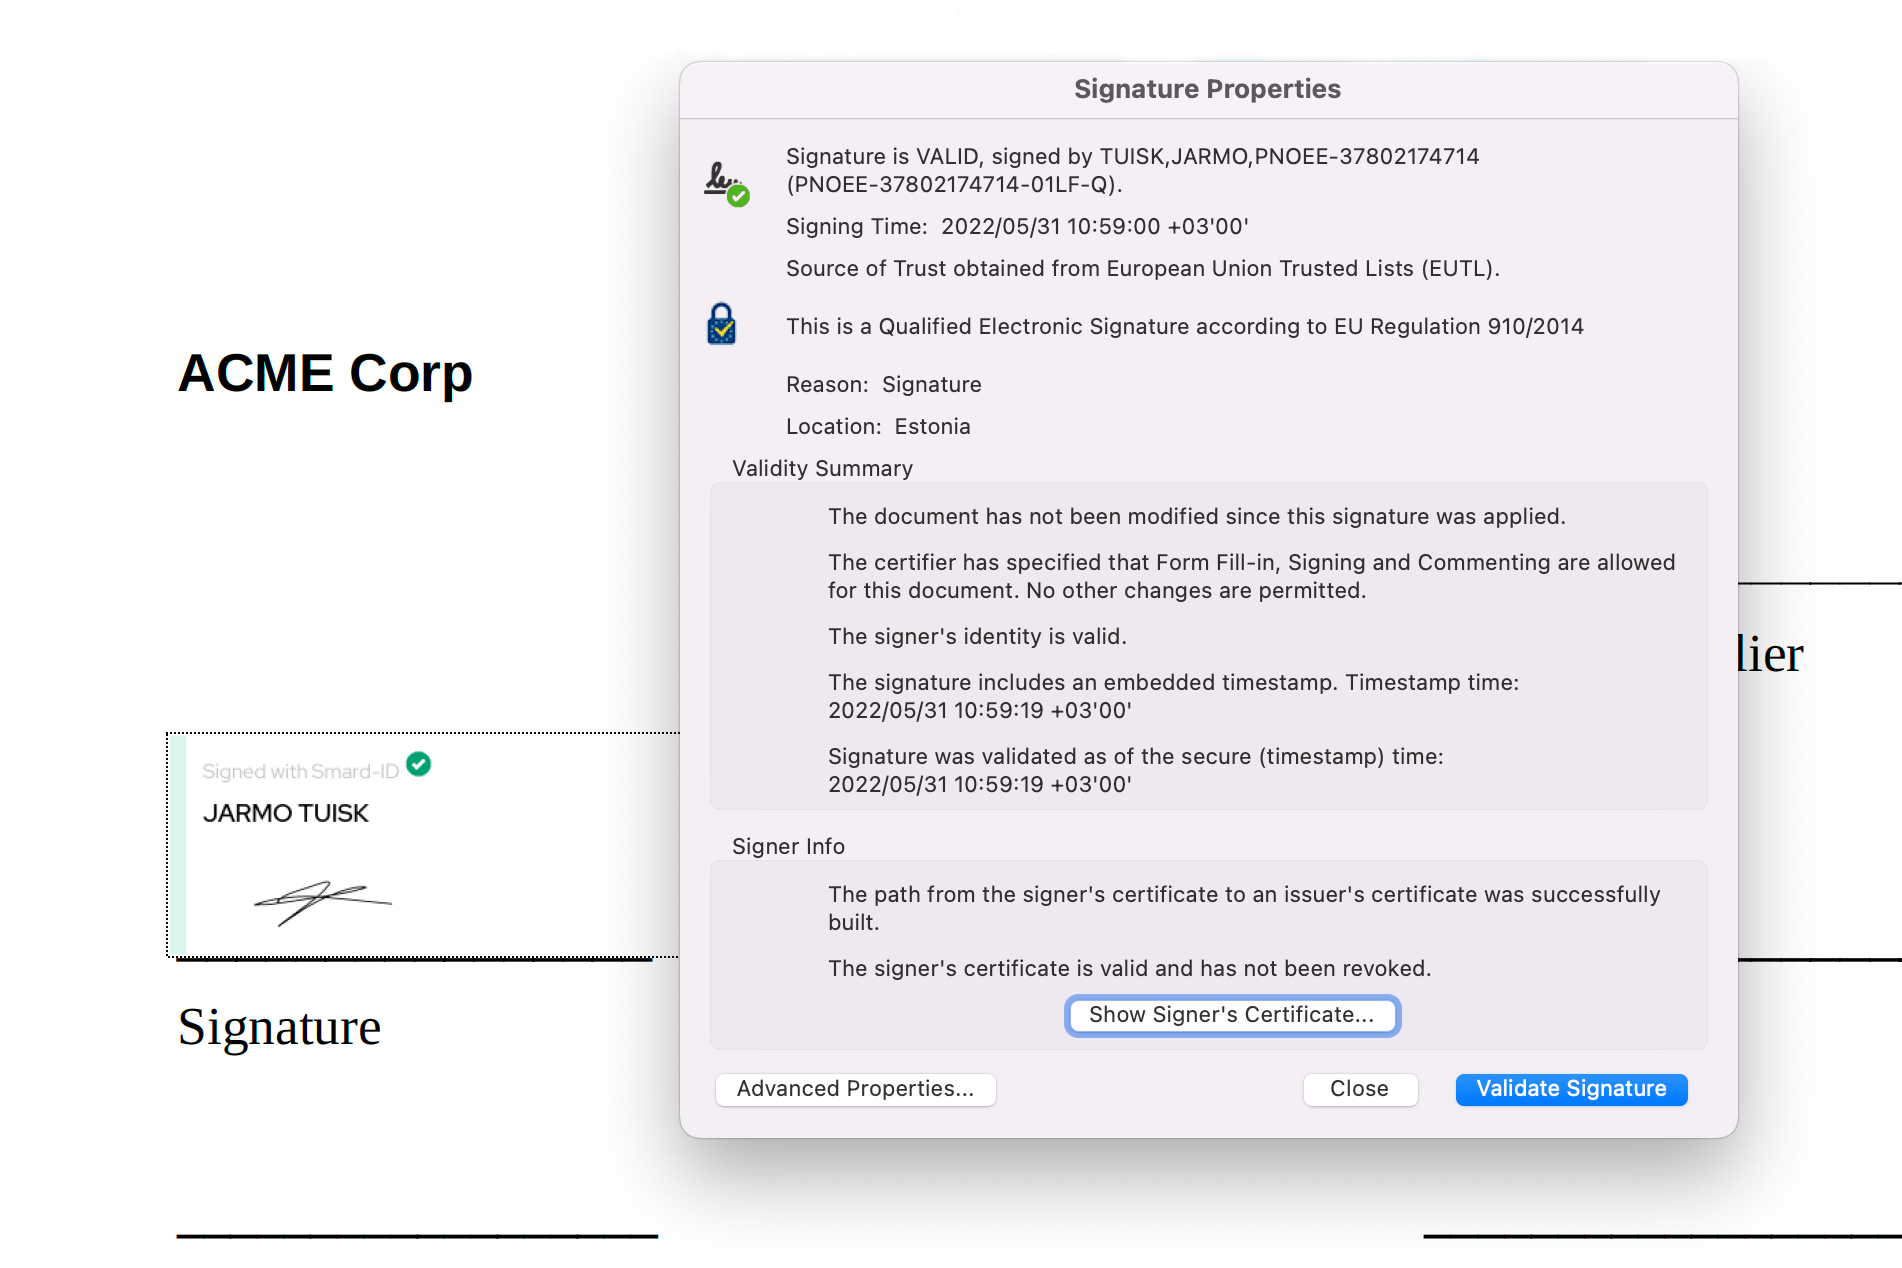Click the signer's identity is valid line
1902x1268 pixels.
[977, 636]
